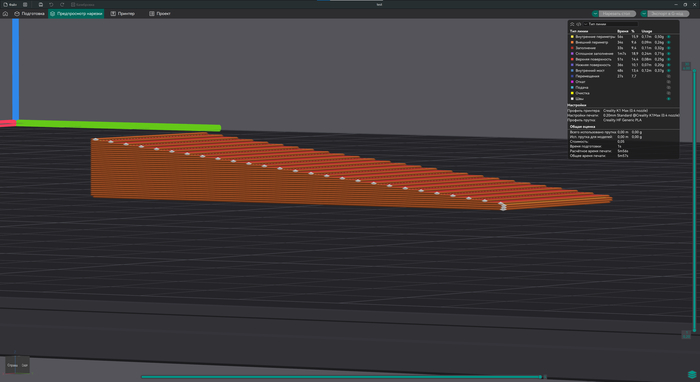This screenshot has height=382, width=700.
Task: Click the Время column header
Action: point(623,31)
